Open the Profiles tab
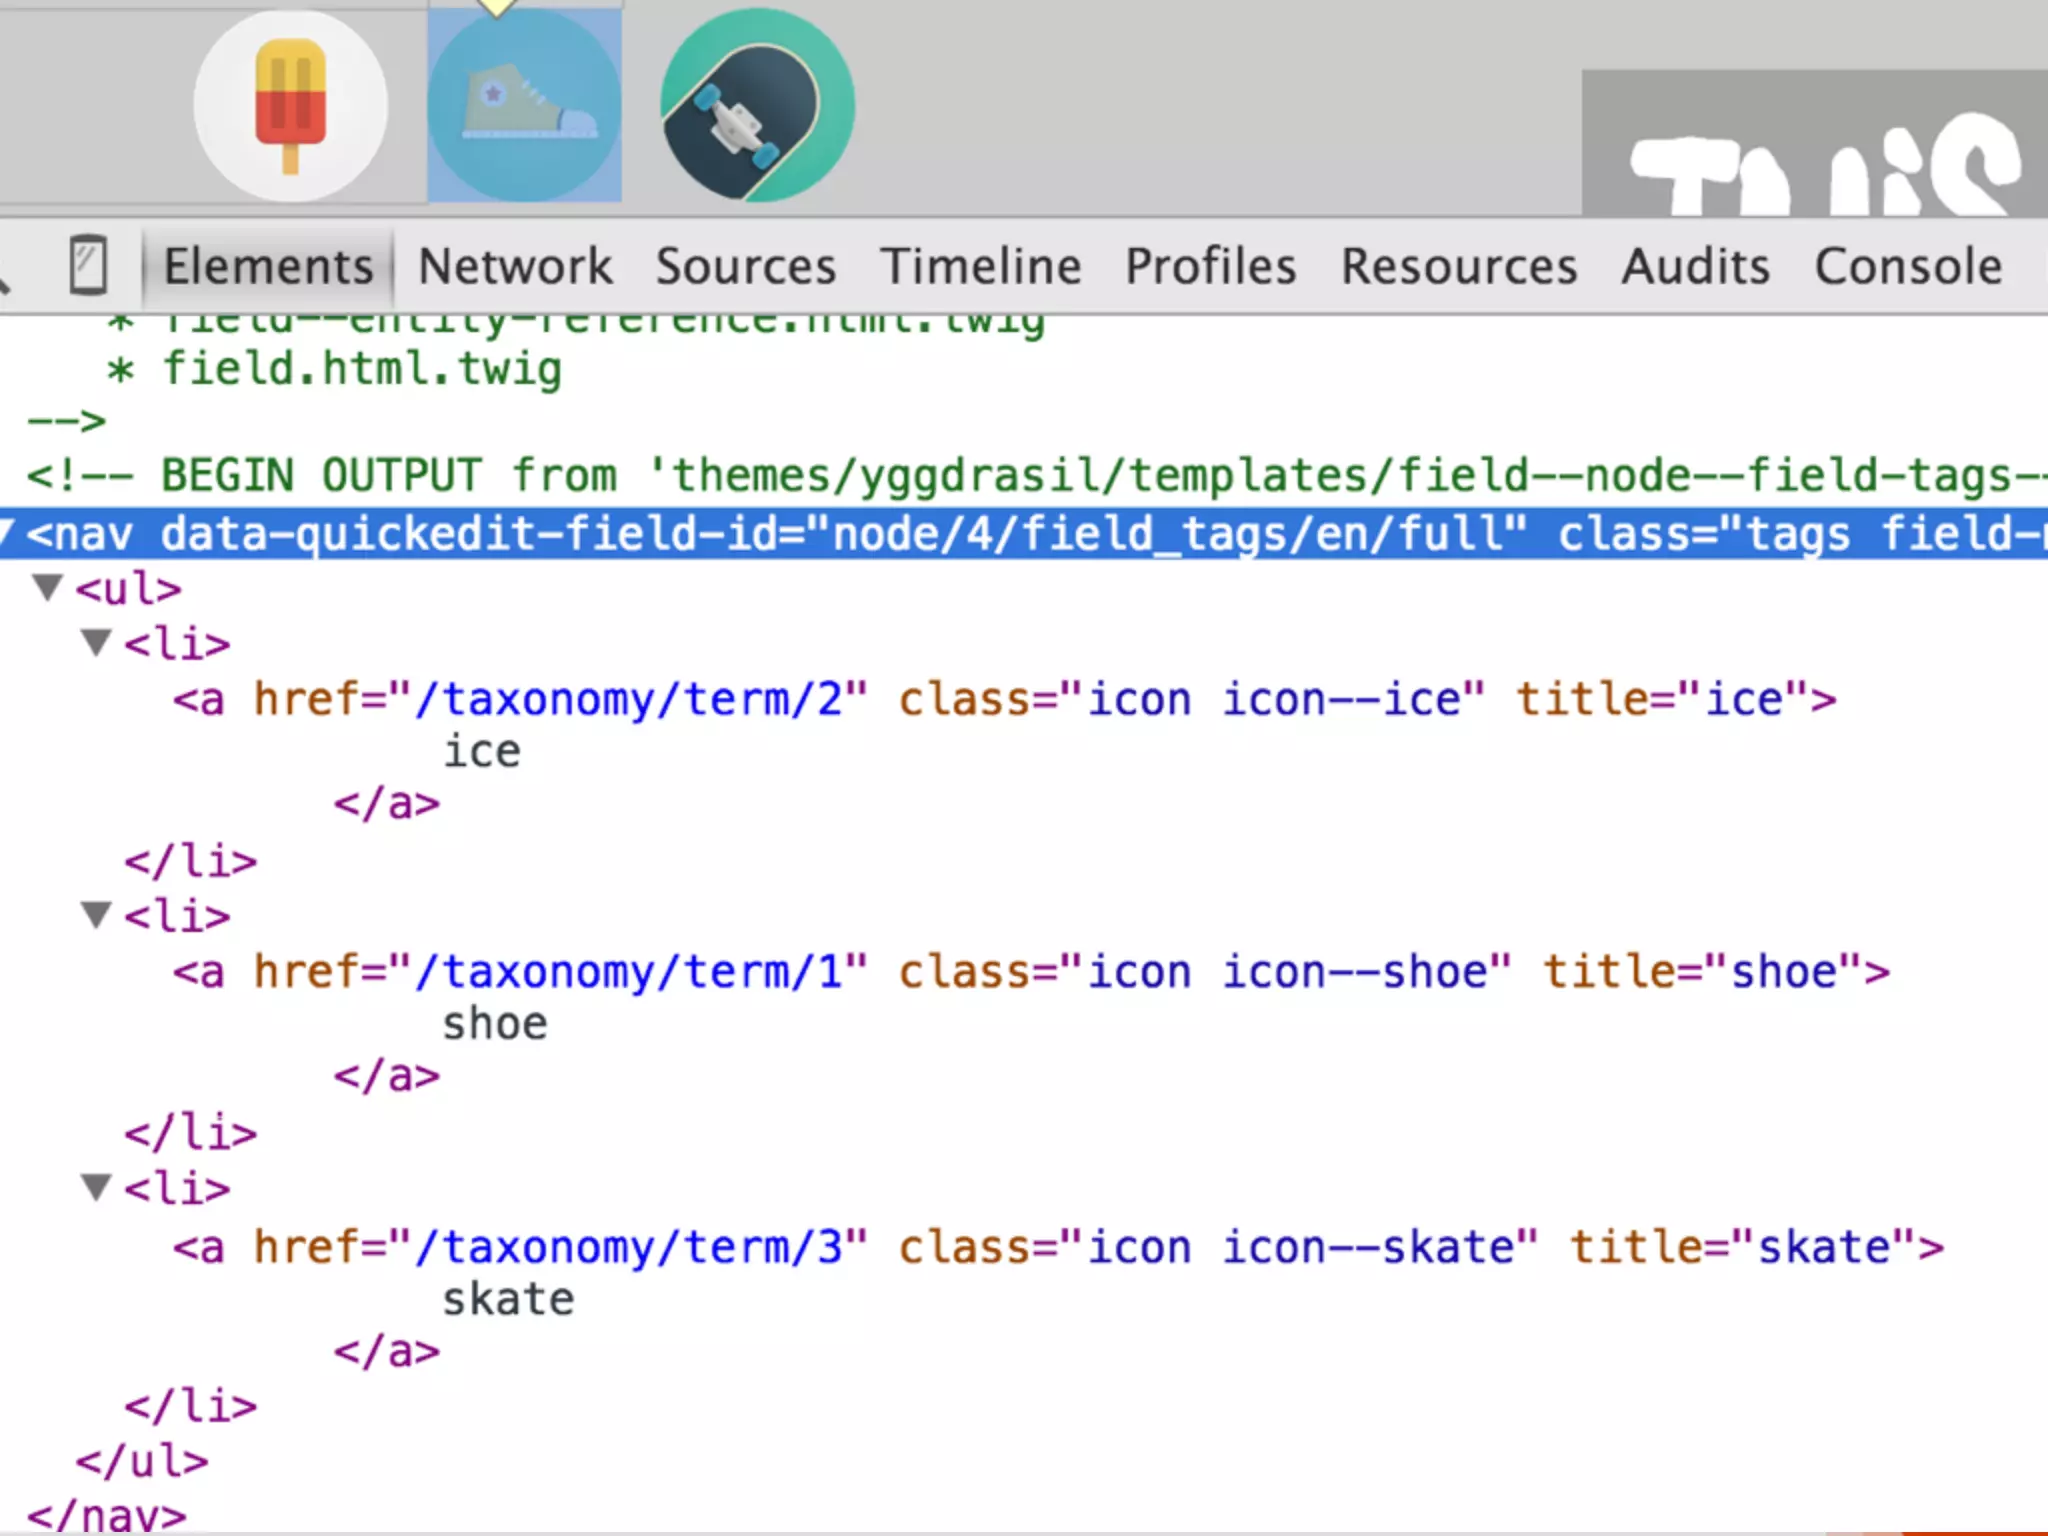Viewport: 2048px width, 1536px height. 1211,267
